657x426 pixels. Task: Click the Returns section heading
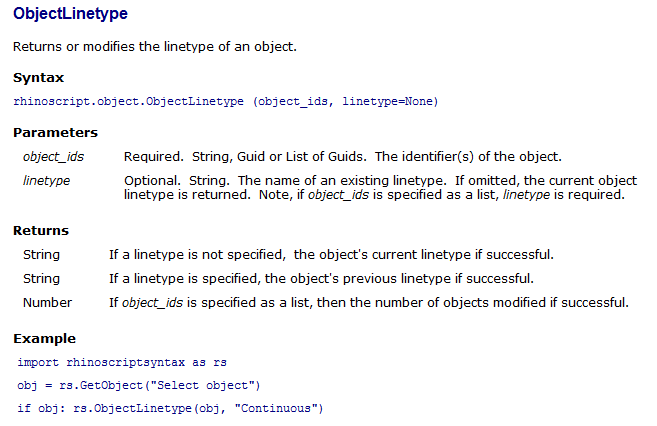[x=41, y=231]
